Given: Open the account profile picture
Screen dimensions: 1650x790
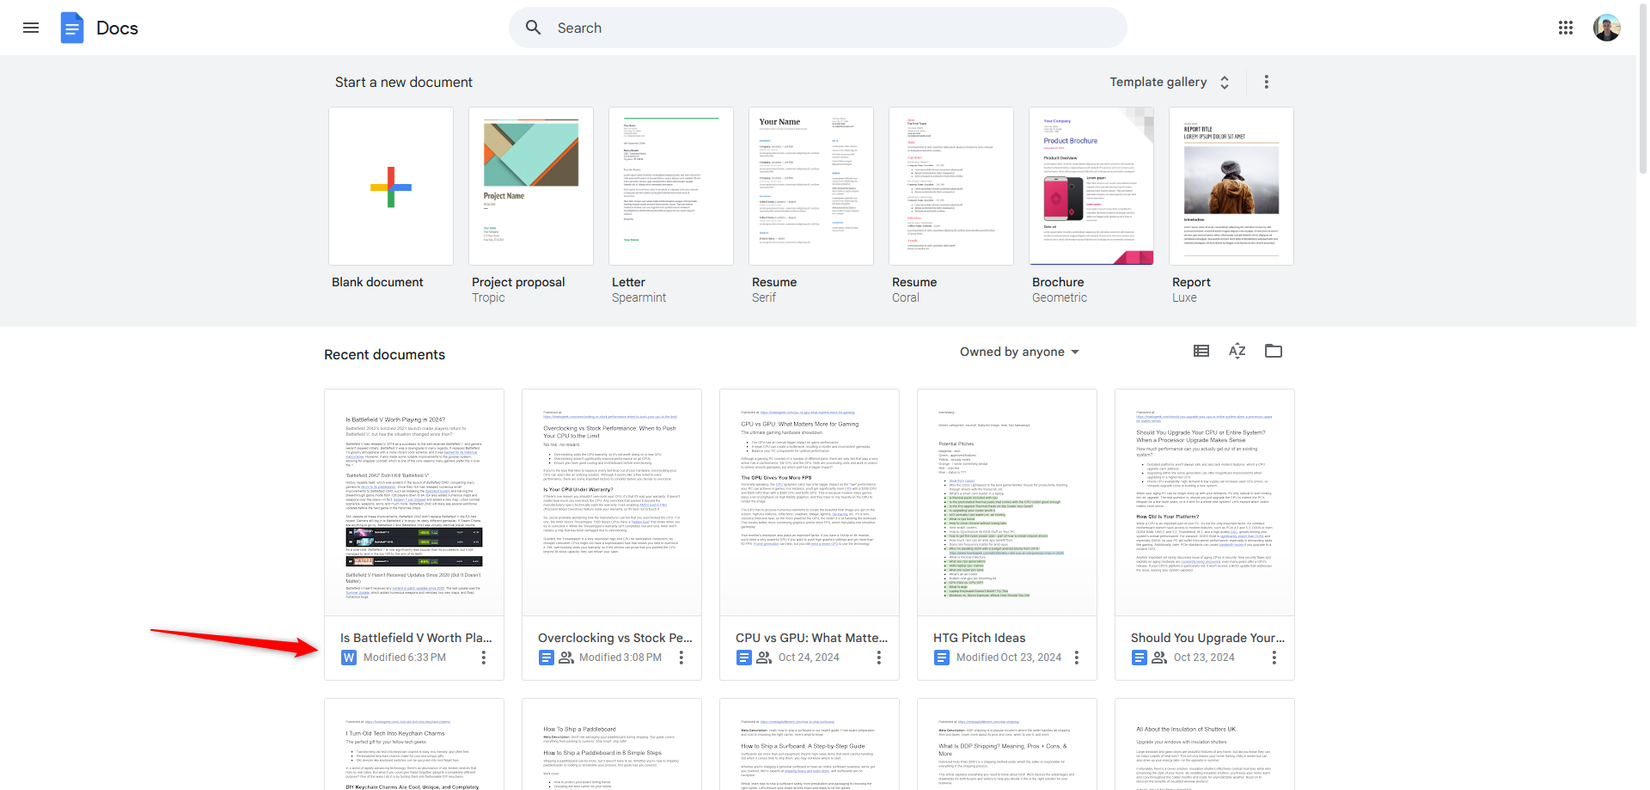Looking at the screenshot, I should pos(1606,28).
